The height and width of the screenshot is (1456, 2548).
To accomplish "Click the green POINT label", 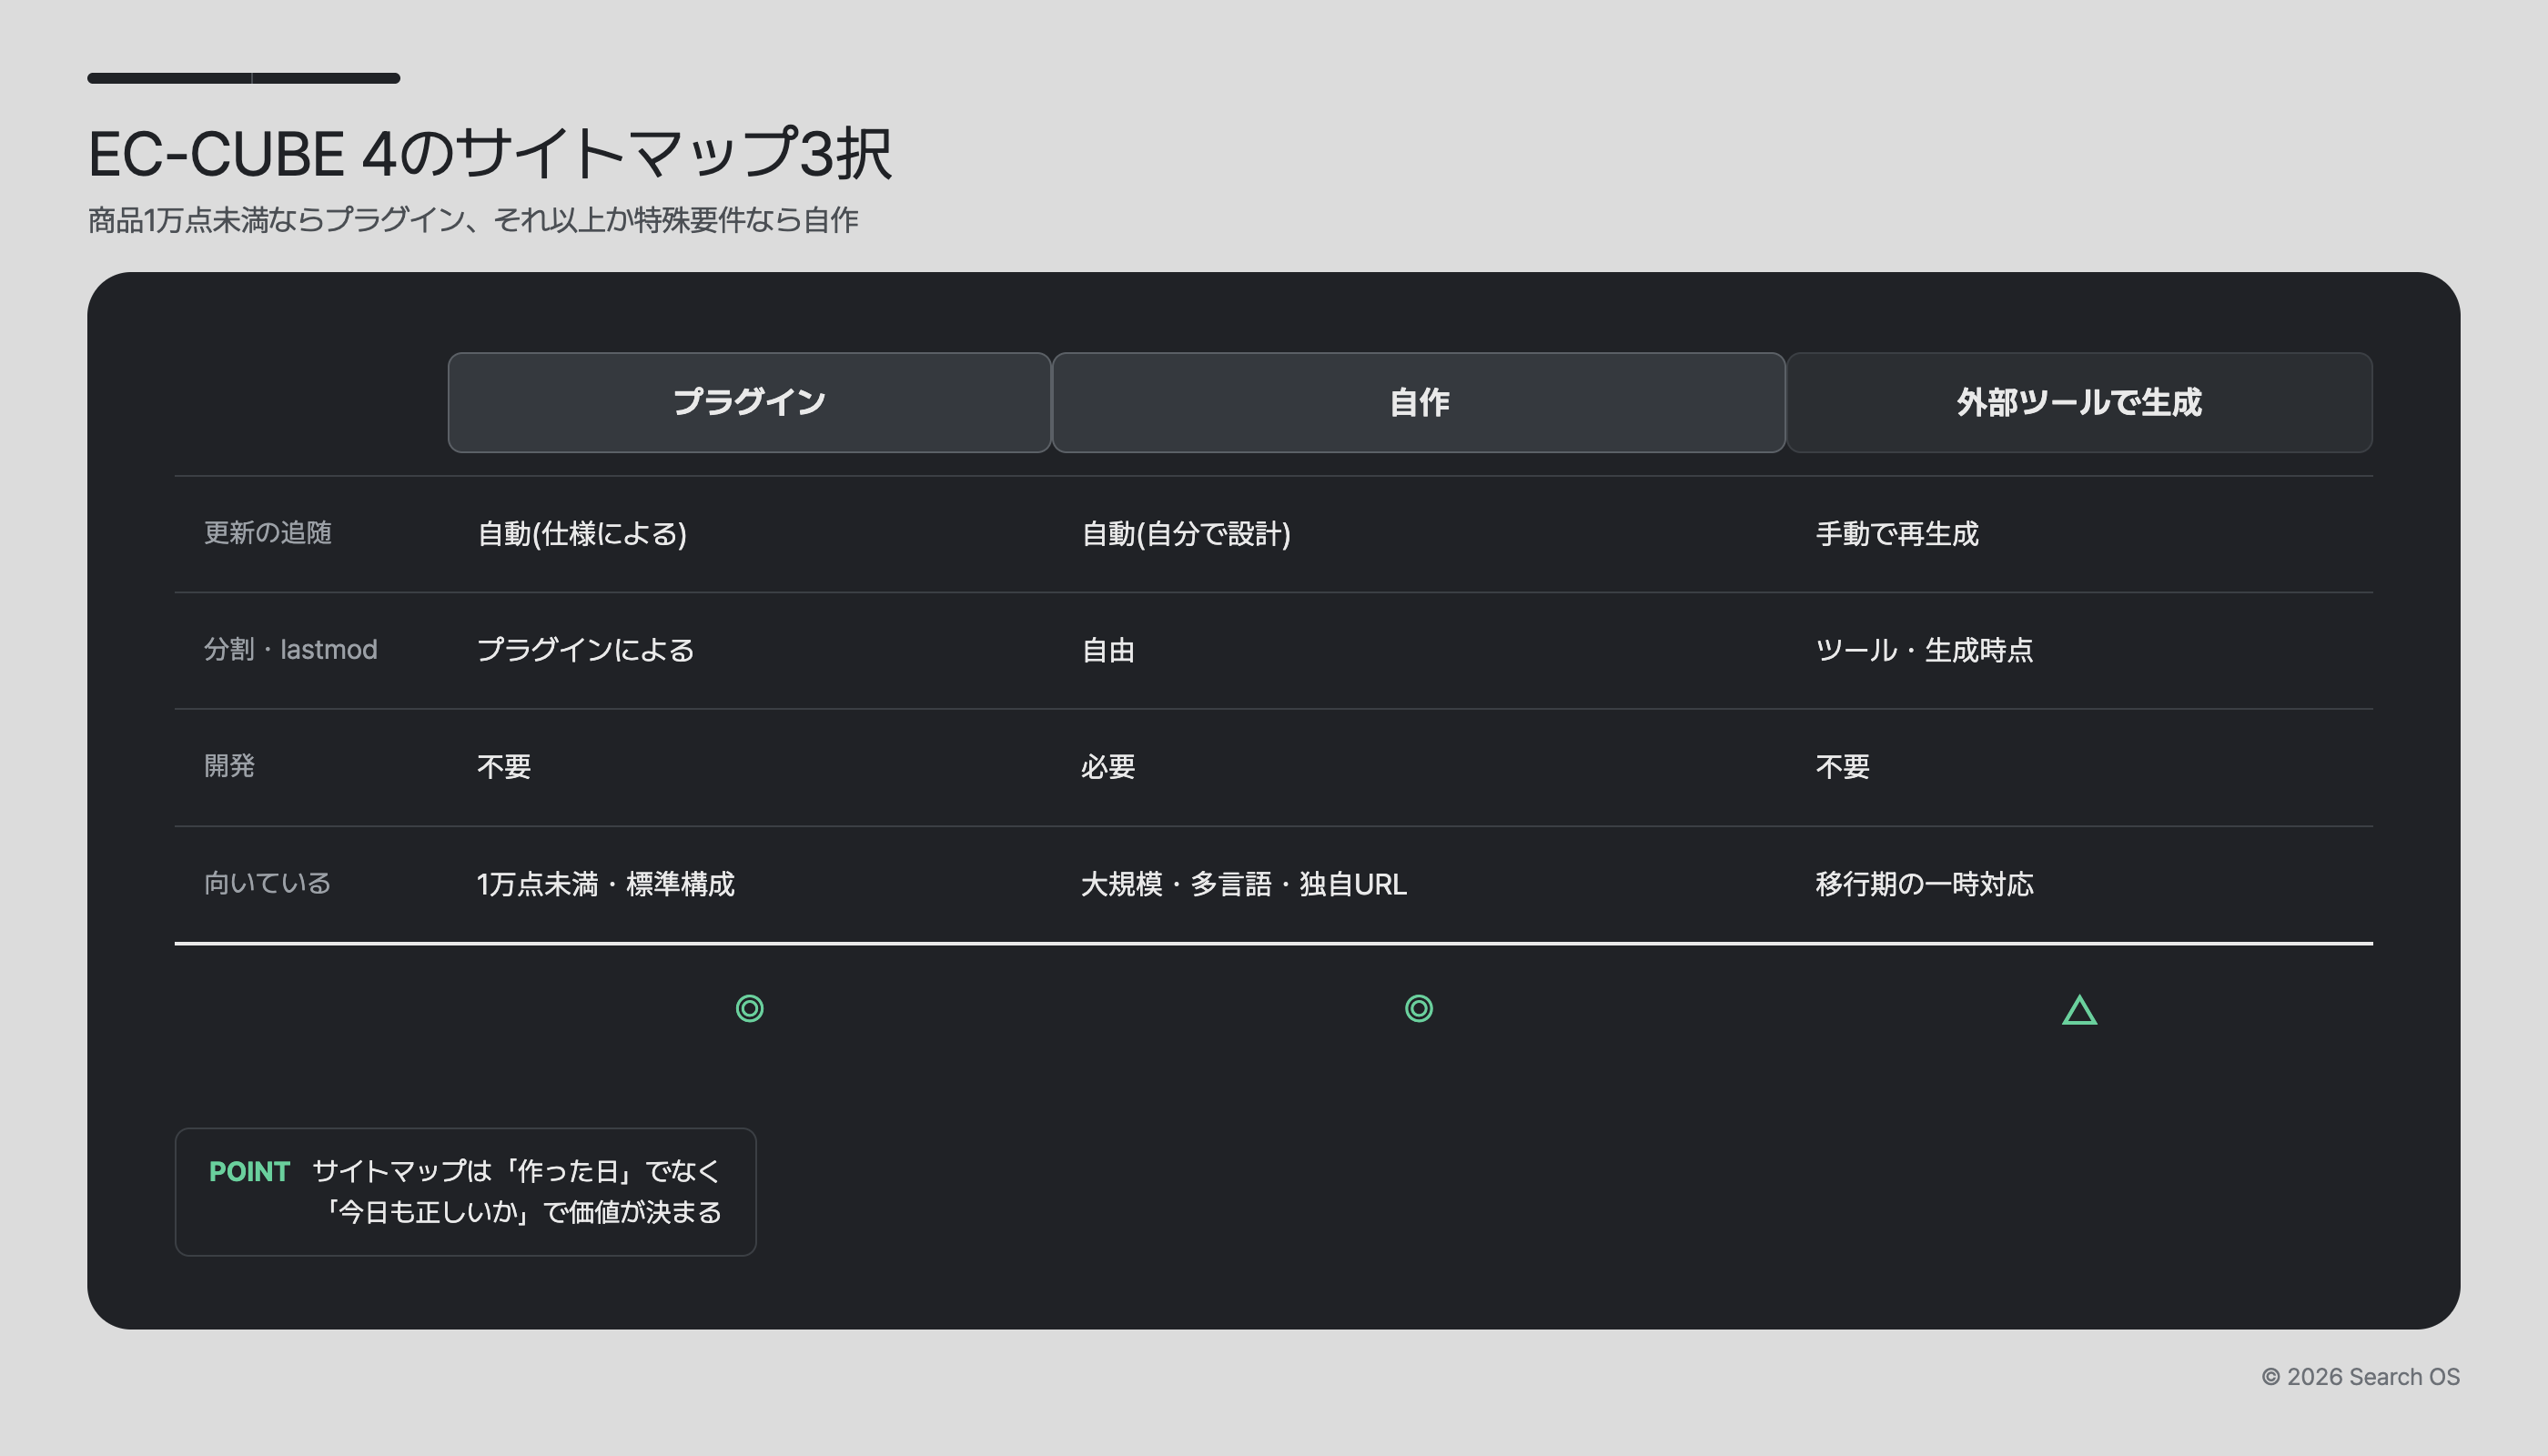I will (249, 1171).
